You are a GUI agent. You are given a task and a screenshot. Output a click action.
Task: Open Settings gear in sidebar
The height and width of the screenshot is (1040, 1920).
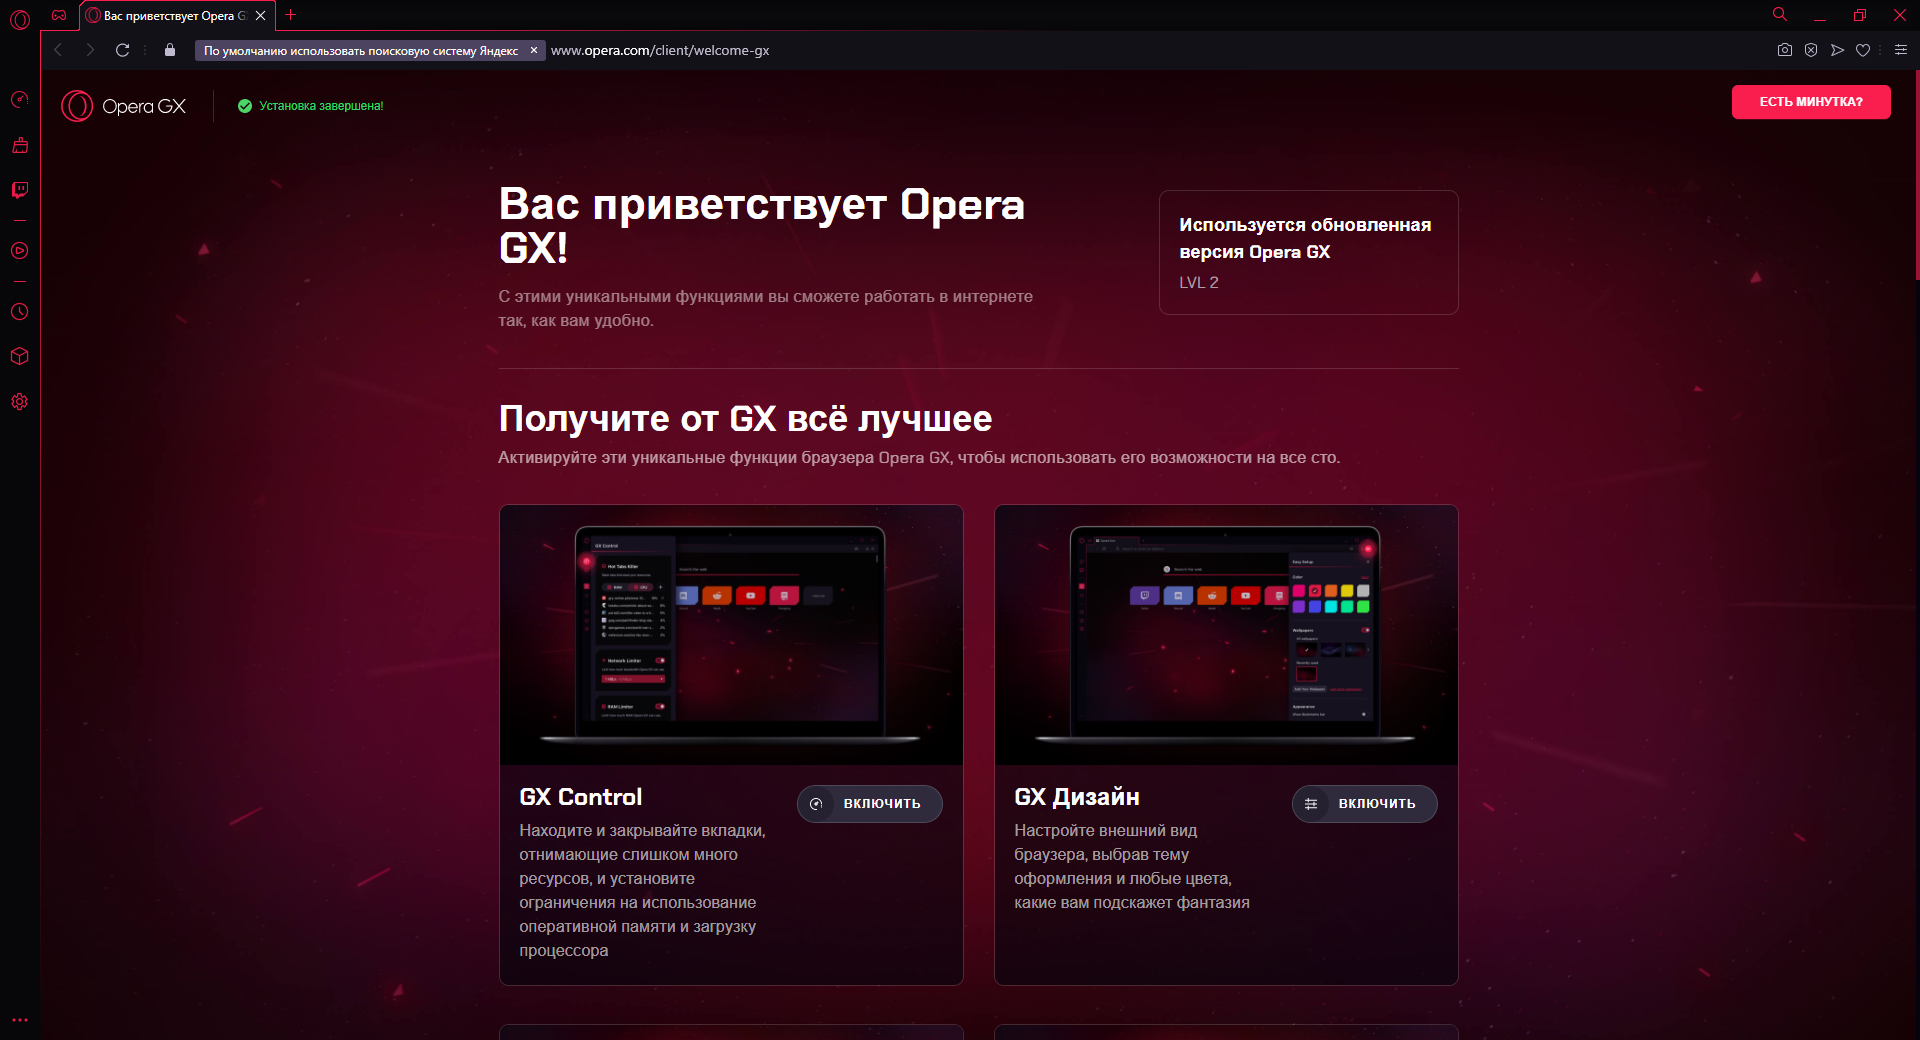coord(20,402)
